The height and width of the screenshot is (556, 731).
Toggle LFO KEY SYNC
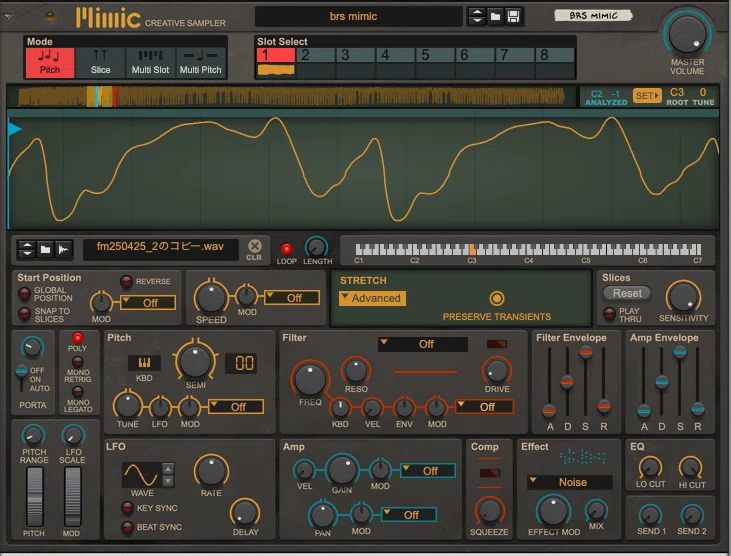pos(127,508)
